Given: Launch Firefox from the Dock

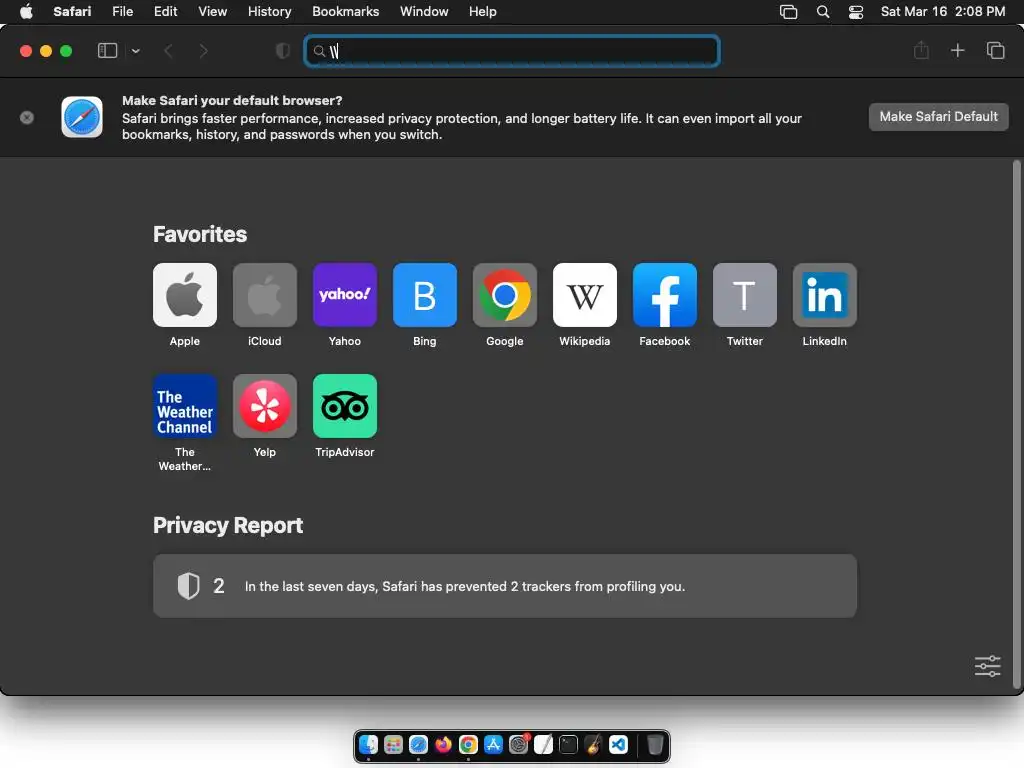Looking at the screenshot, I should [443, 744].
